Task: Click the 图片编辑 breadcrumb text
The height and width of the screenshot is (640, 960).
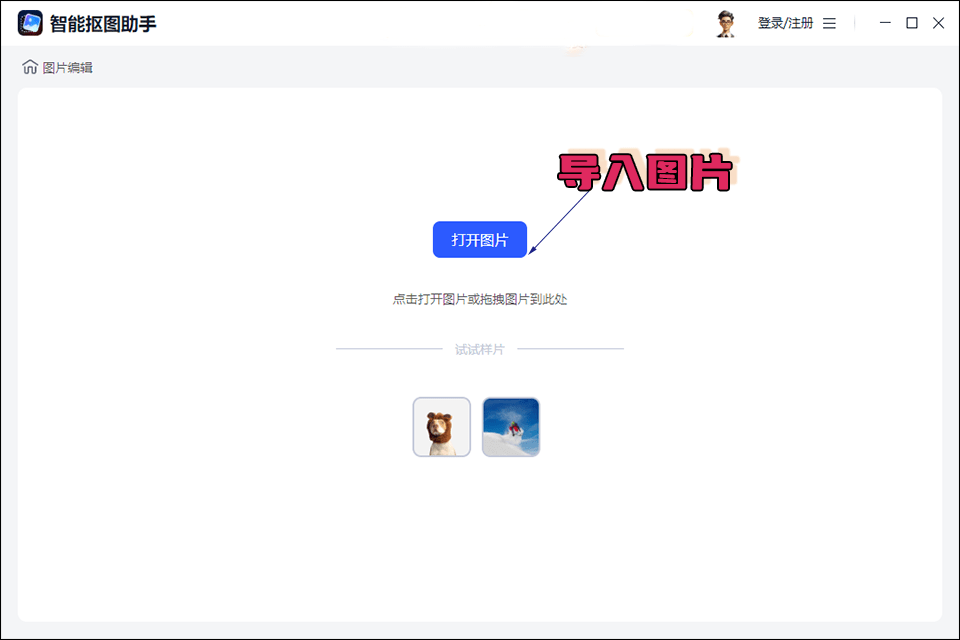Action: [67, 67]
